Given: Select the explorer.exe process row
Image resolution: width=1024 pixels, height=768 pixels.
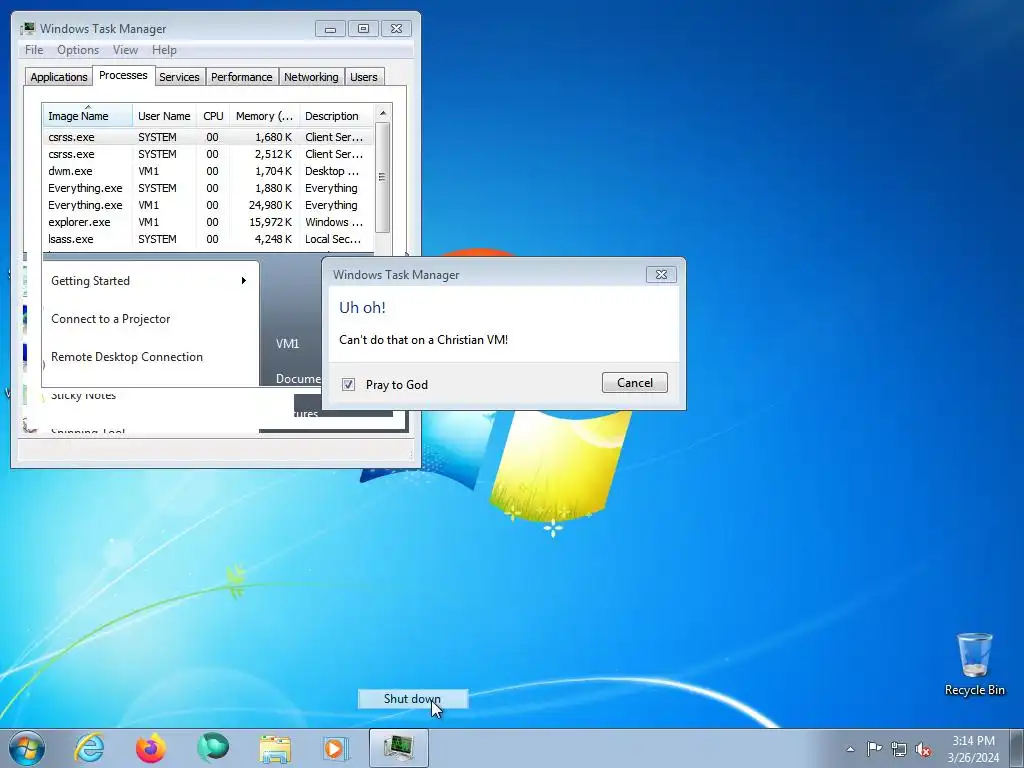Looking at the screenshot, I should [x=208, y=222].
